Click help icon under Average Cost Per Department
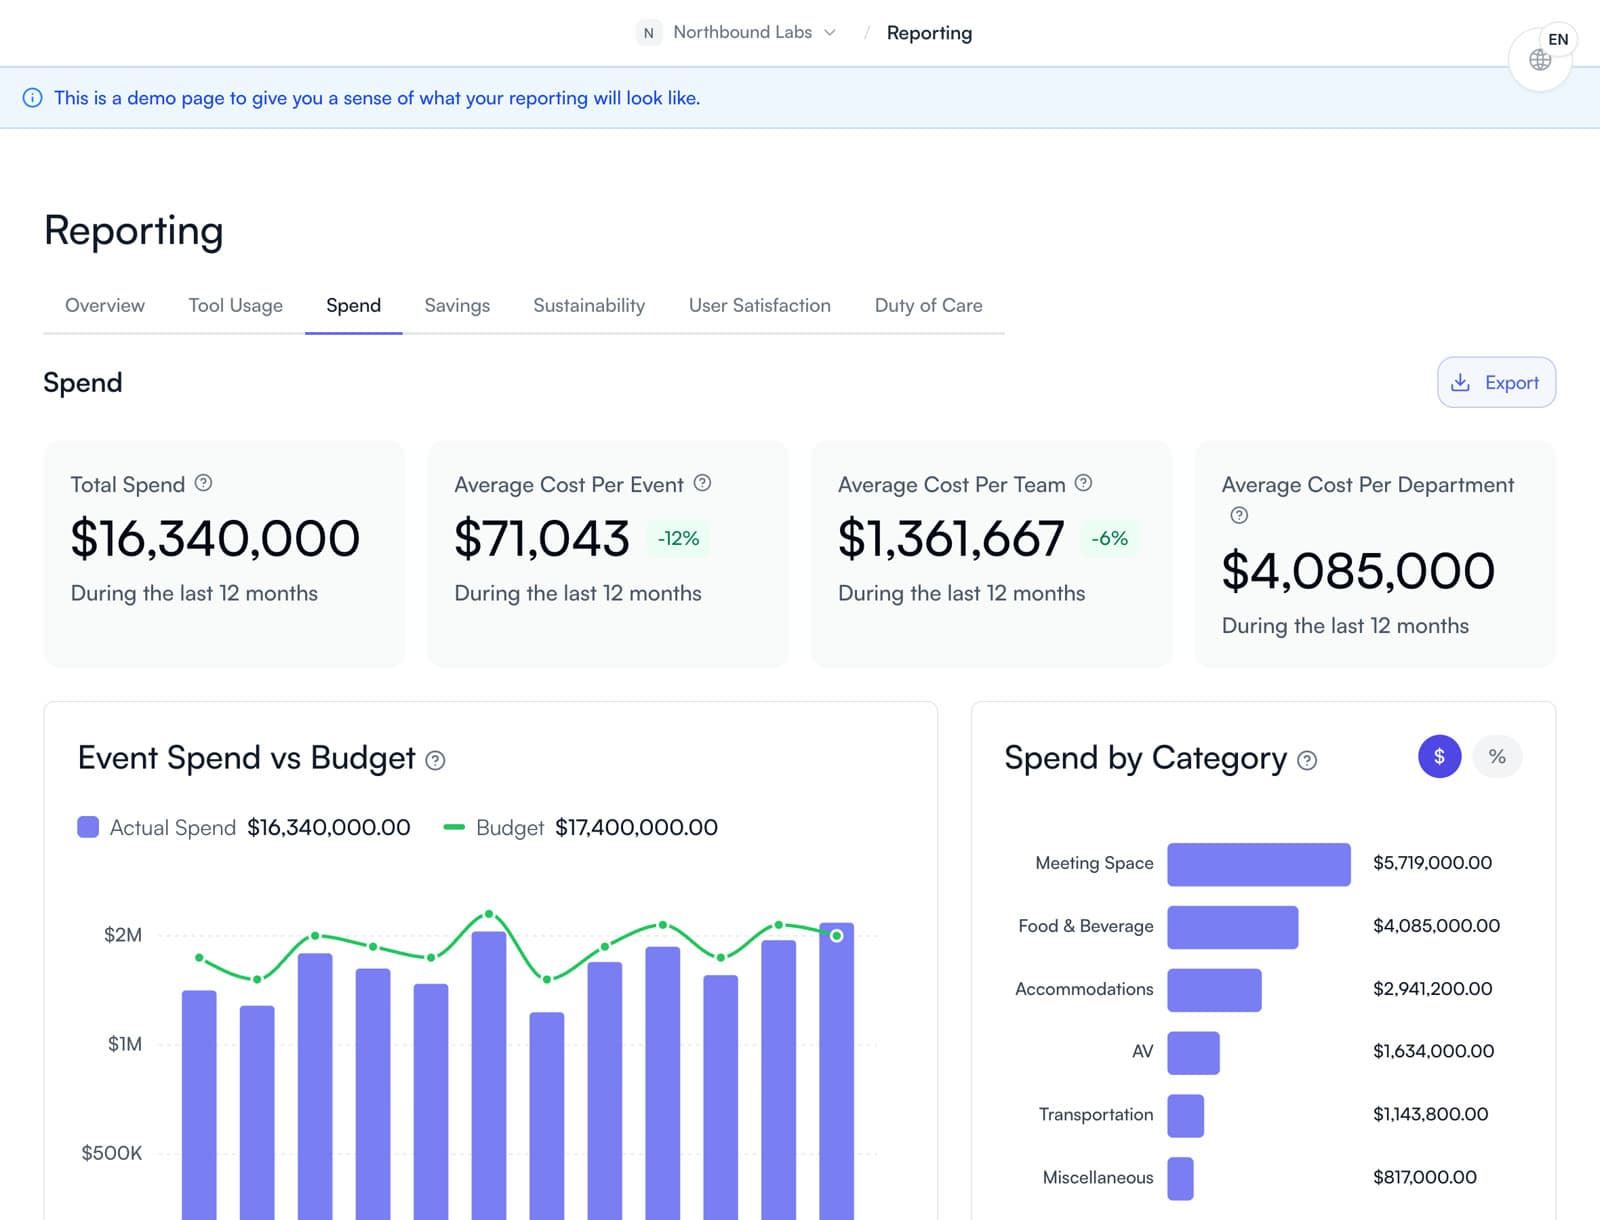The width and height of the screenshot is (1600, 1220). [x=1239, y=515]
